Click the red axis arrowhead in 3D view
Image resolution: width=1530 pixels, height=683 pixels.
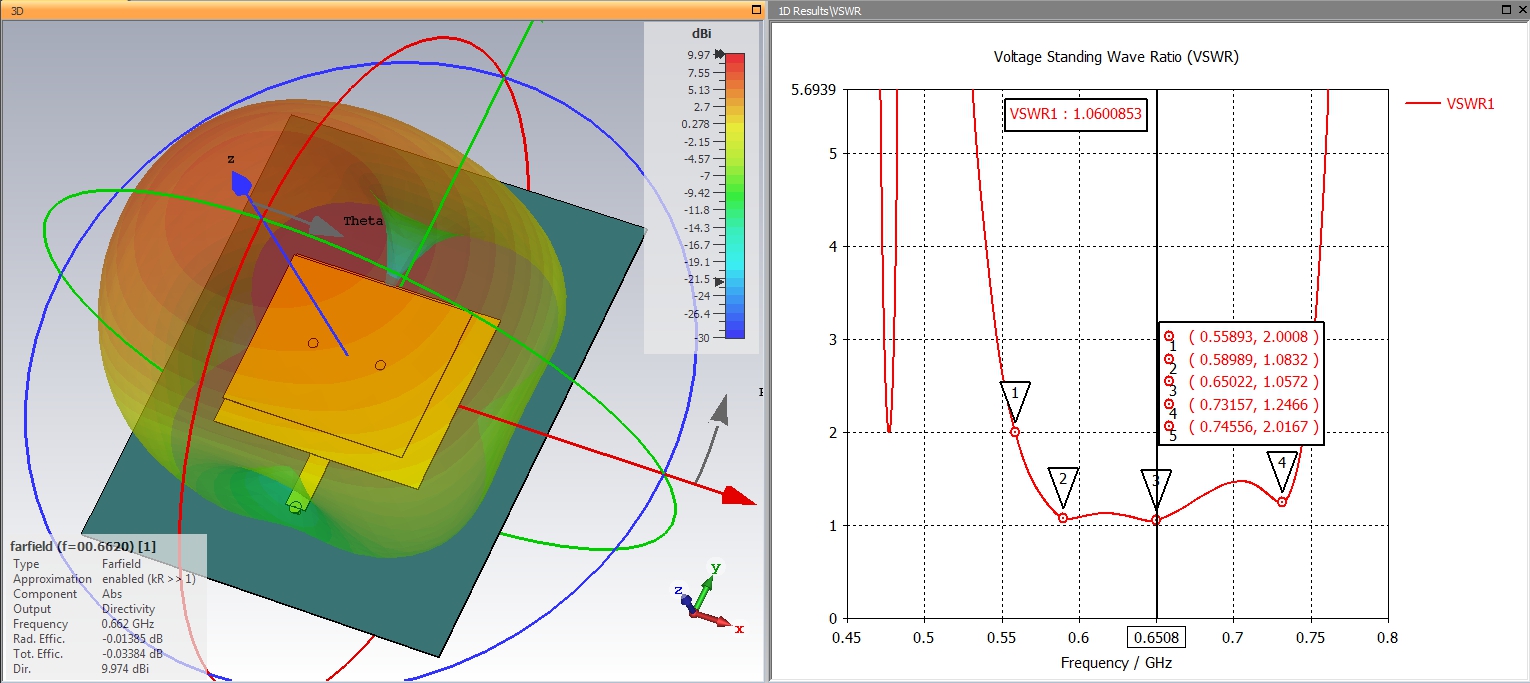(x=739, y=495)
